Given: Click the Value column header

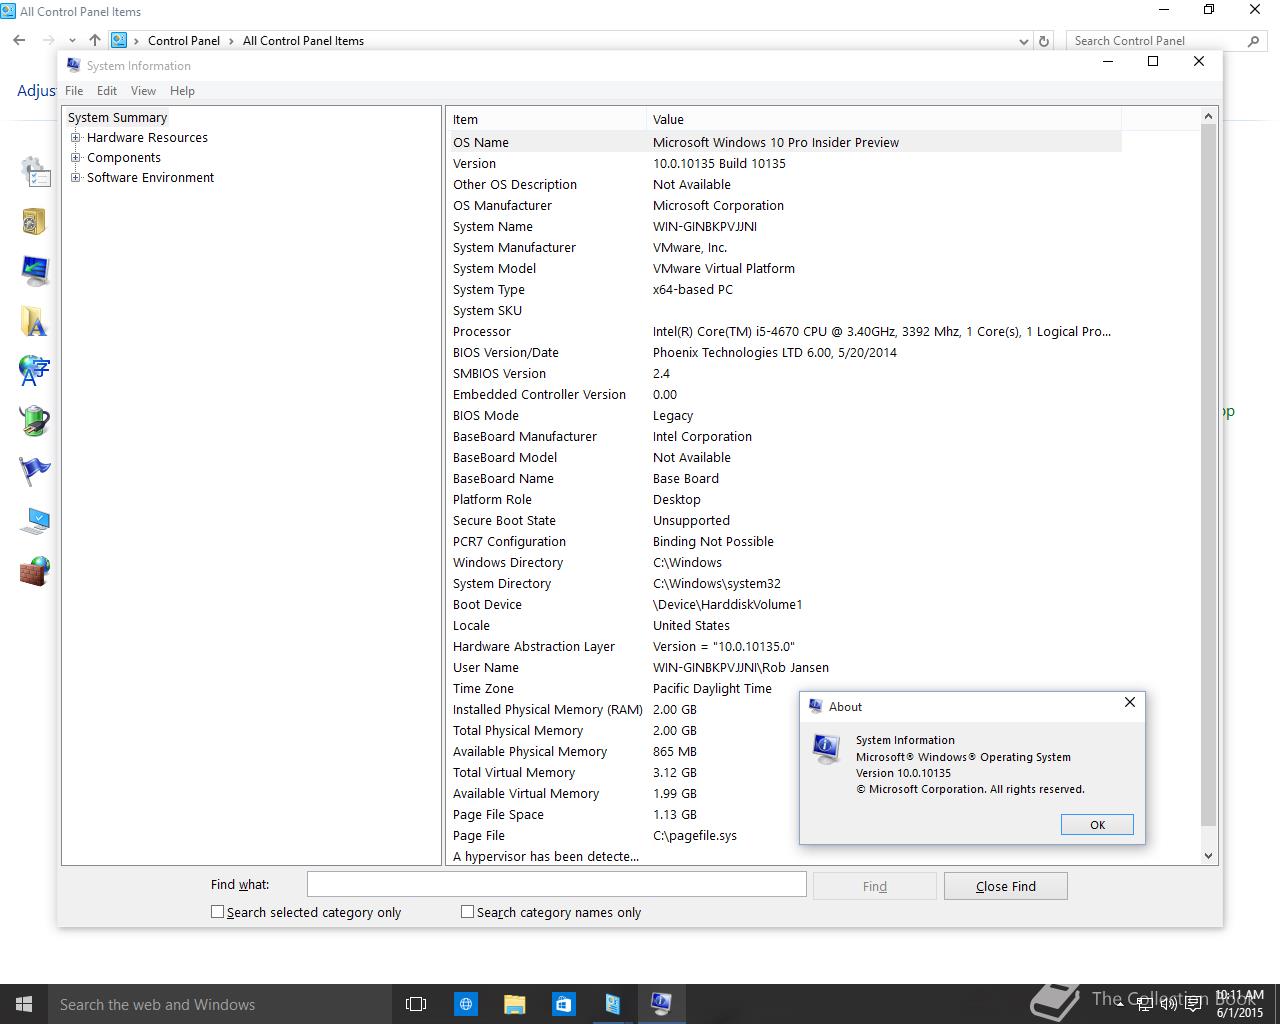Looking at the screenshot, I should 883,119.
